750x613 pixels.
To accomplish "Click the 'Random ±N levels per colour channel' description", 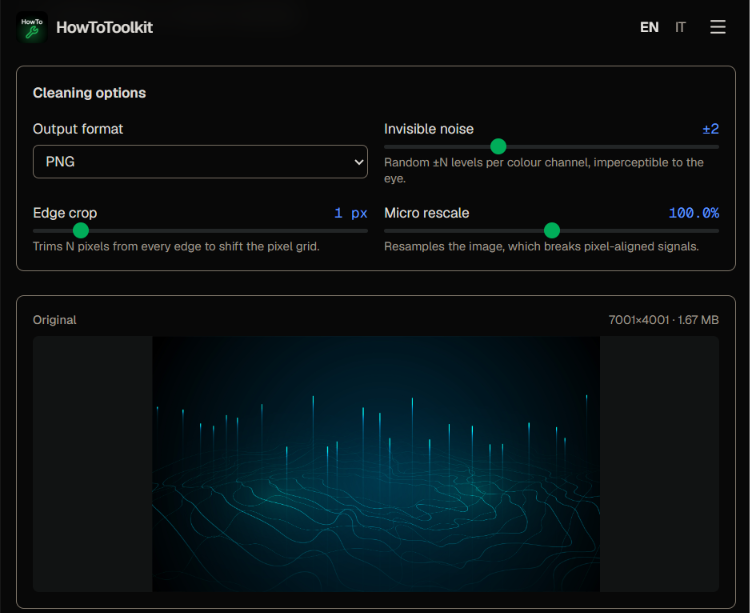I will pyautogui.click(x=544, y=170).
